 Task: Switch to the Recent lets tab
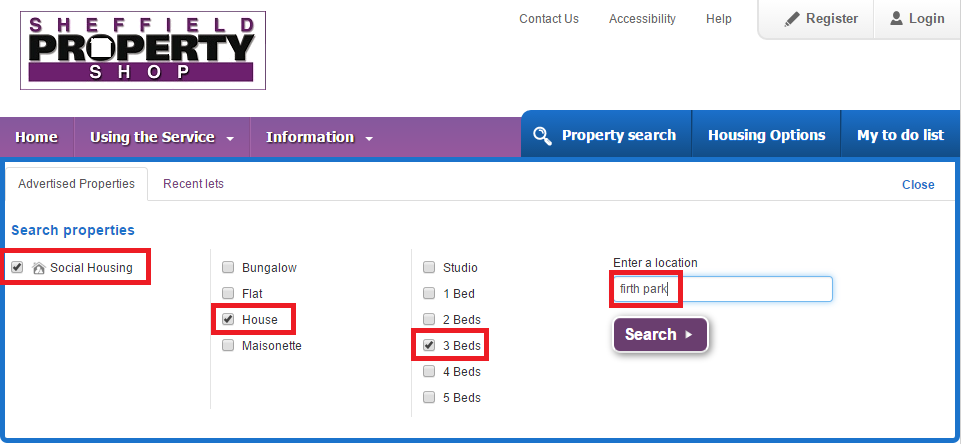(193, 184)
